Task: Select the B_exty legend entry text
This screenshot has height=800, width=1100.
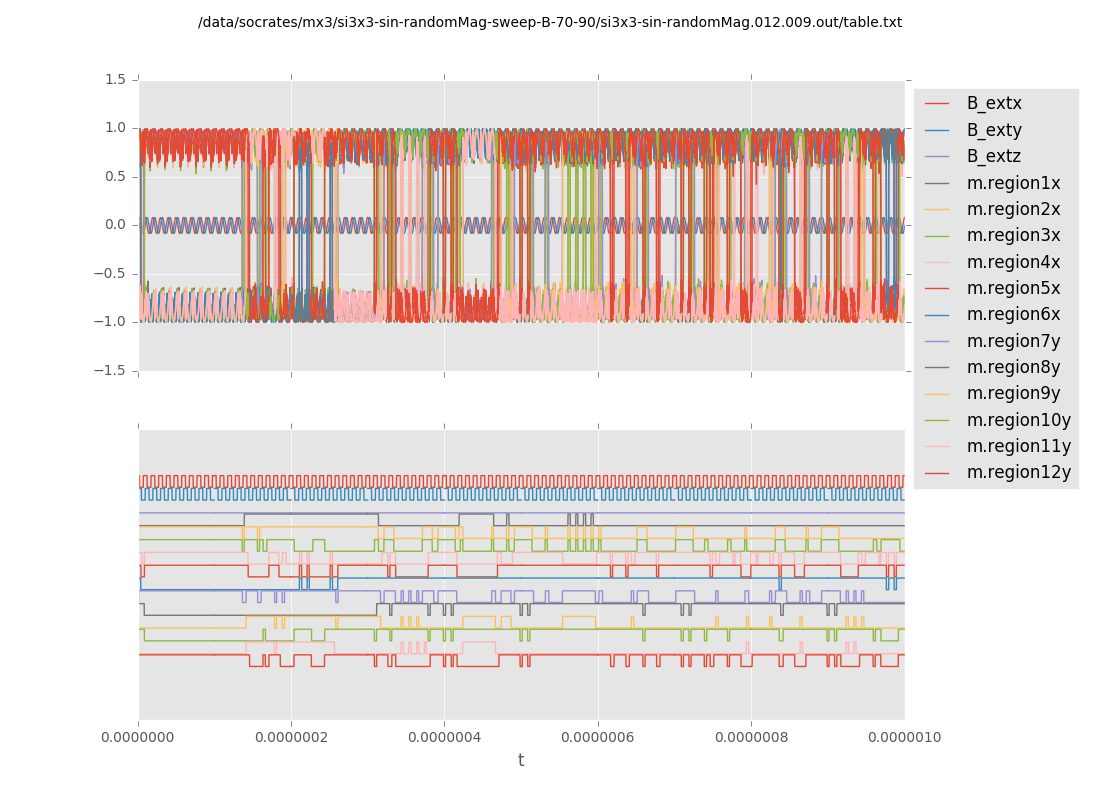Action: coord(993,130)
